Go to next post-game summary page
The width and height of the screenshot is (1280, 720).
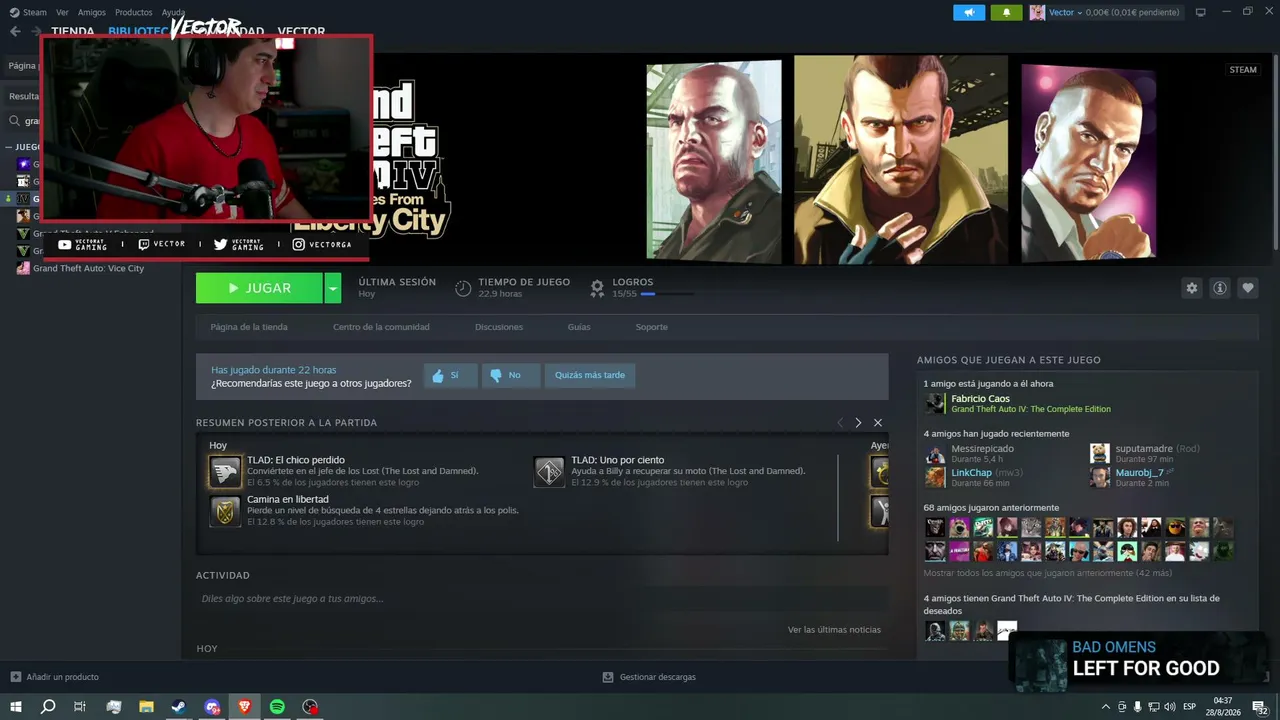(858, 423)
